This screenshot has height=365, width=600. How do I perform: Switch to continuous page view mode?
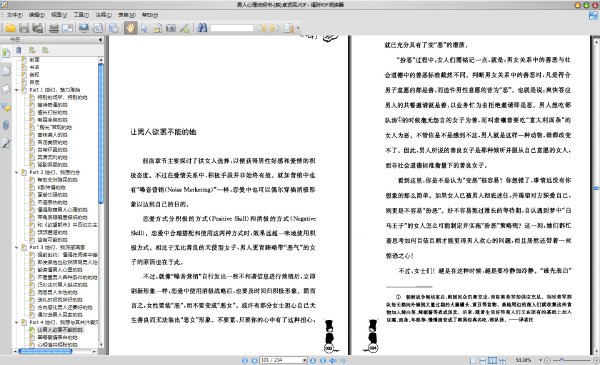(x=483, y=360)
